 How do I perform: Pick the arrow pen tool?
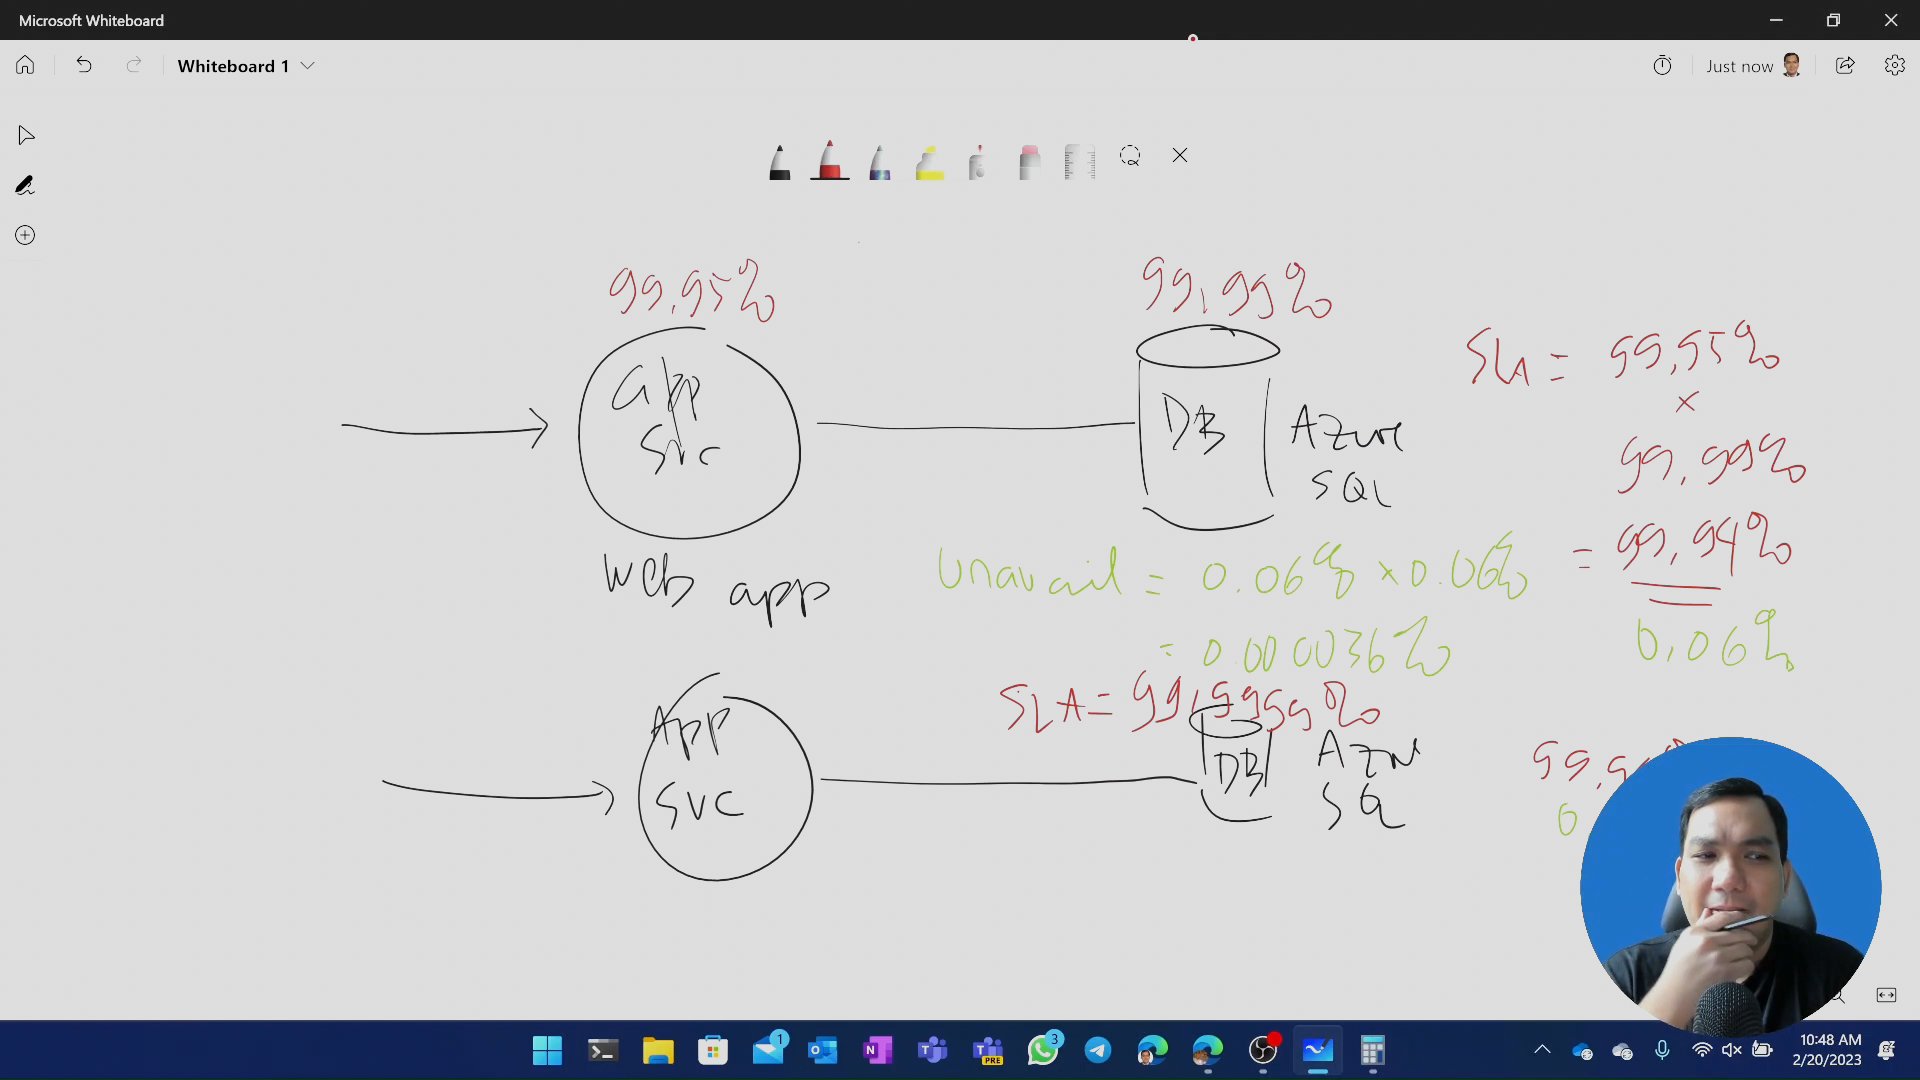[978, 161]
